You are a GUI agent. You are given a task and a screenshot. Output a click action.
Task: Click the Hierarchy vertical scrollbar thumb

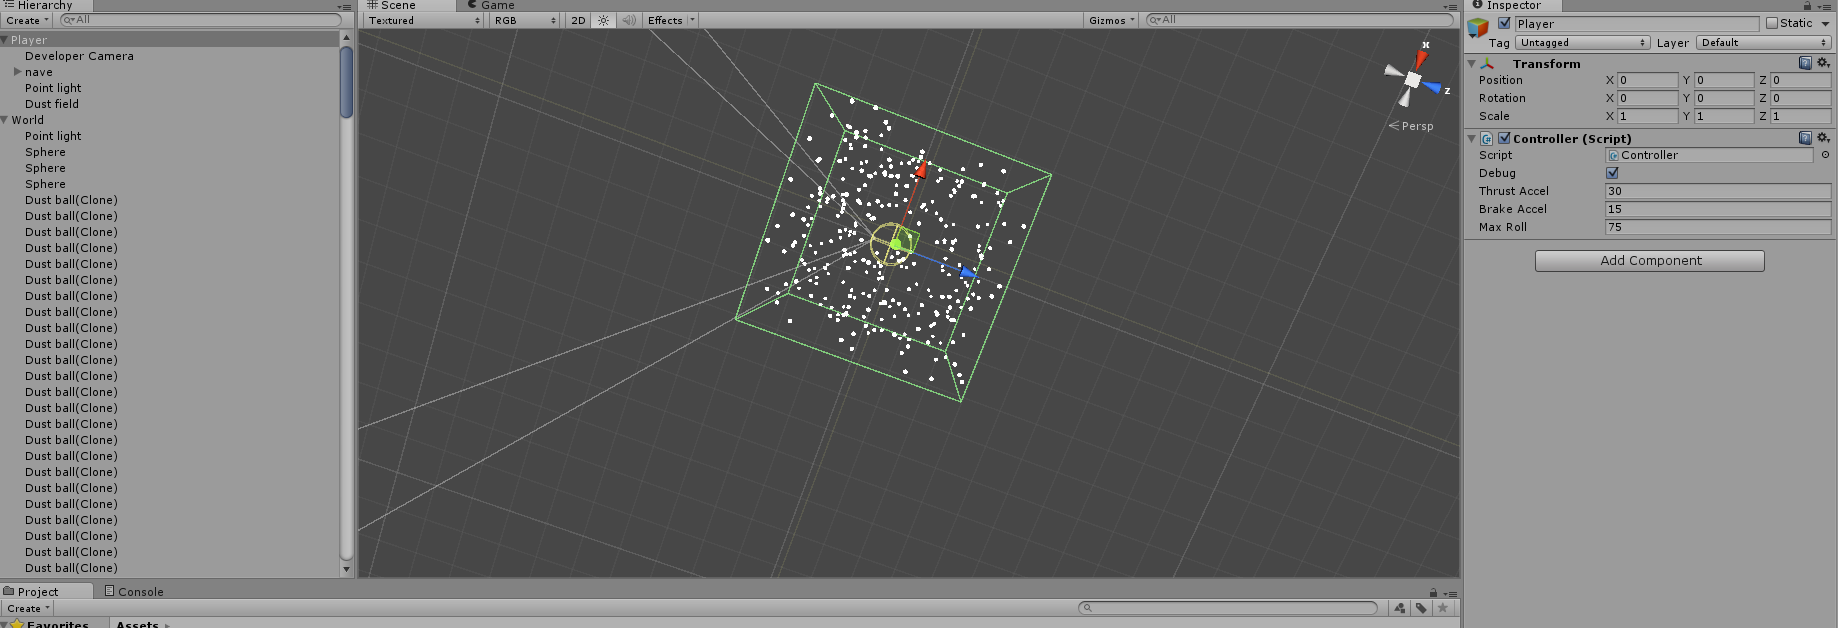pyautogui.click(x=347, y=82)
